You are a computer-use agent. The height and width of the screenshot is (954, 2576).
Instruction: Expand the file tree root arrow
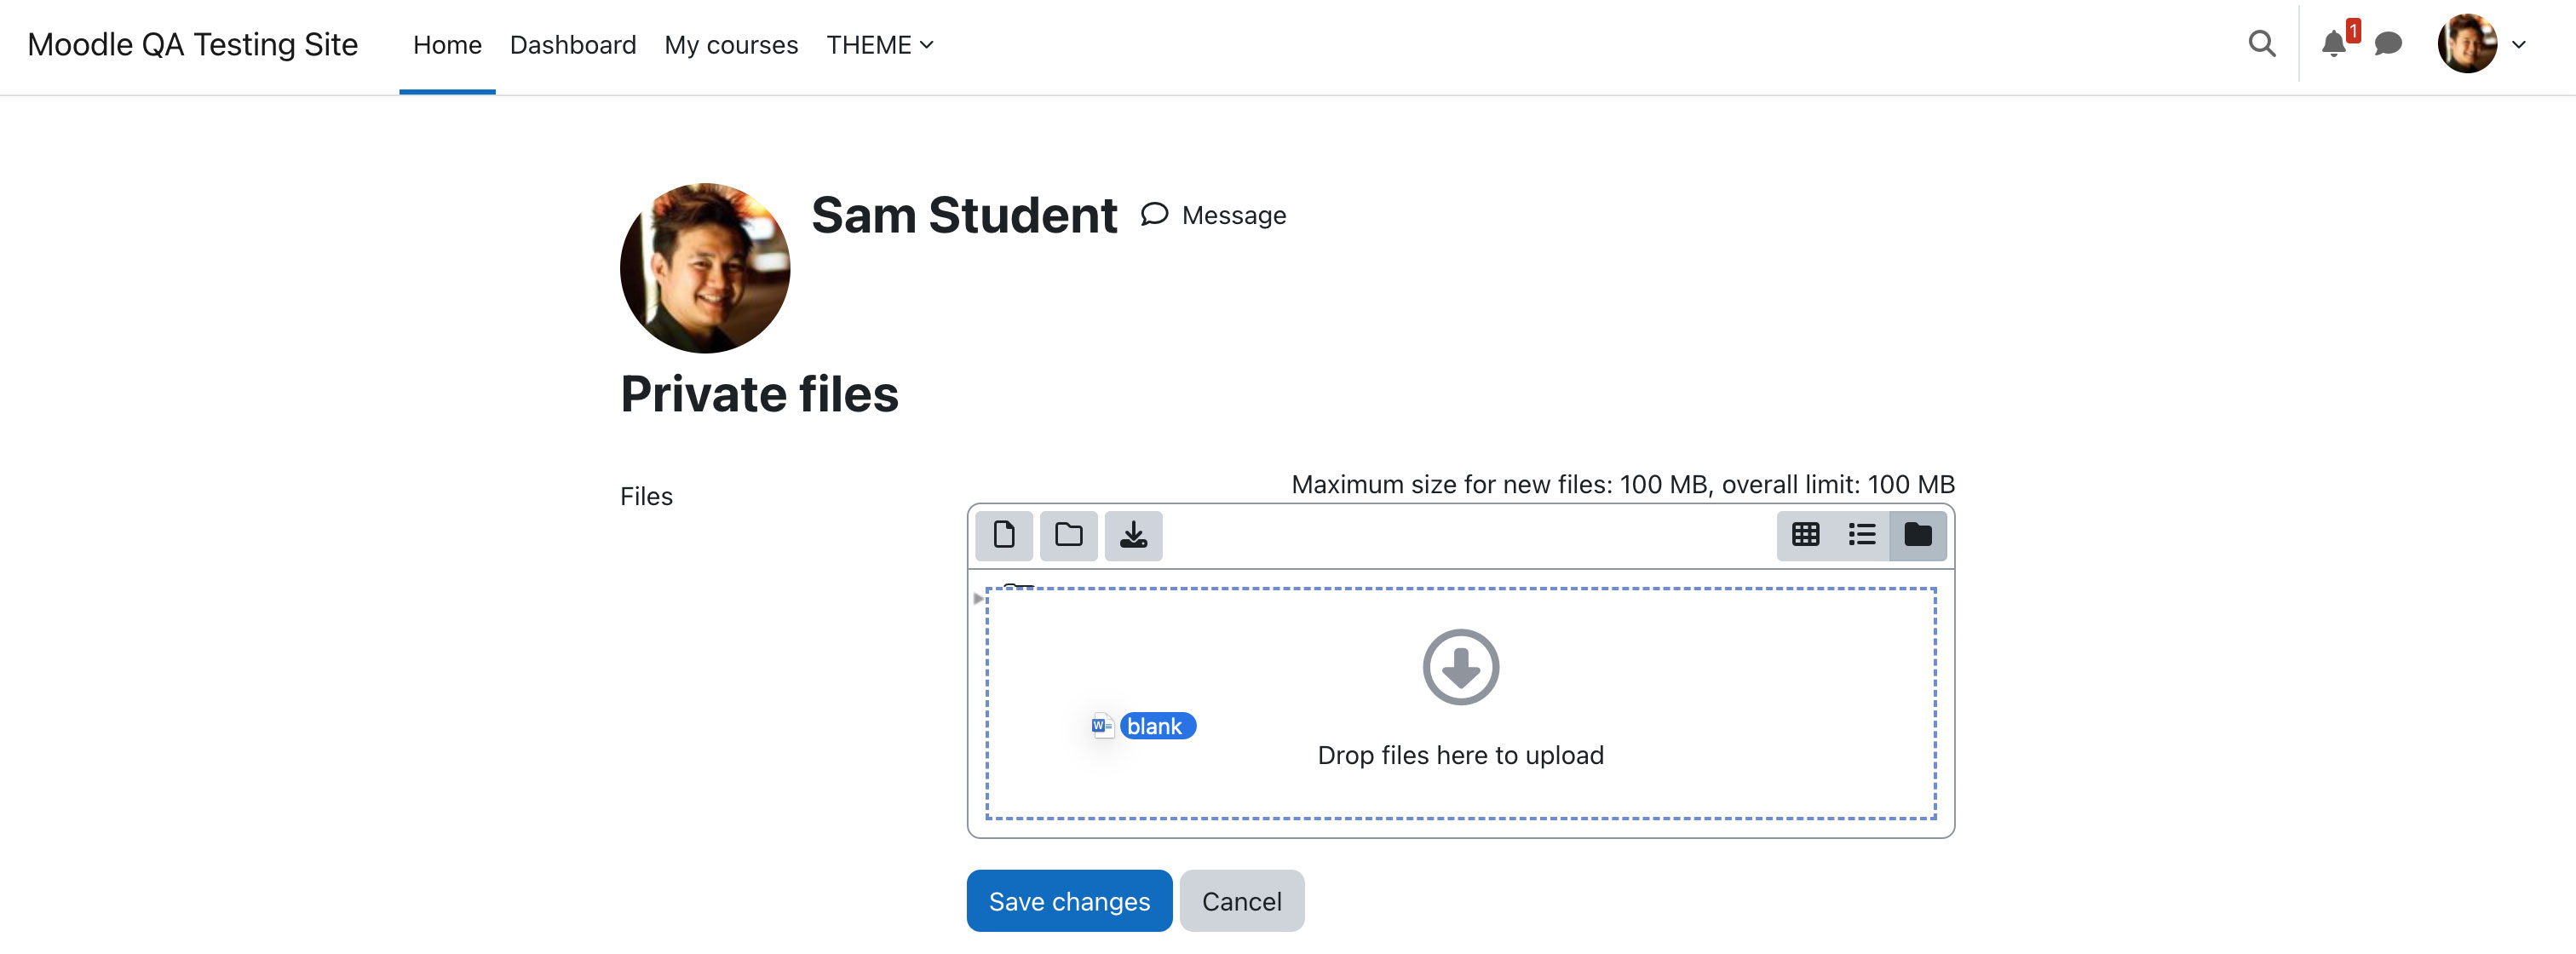click(x=977, y=598)
